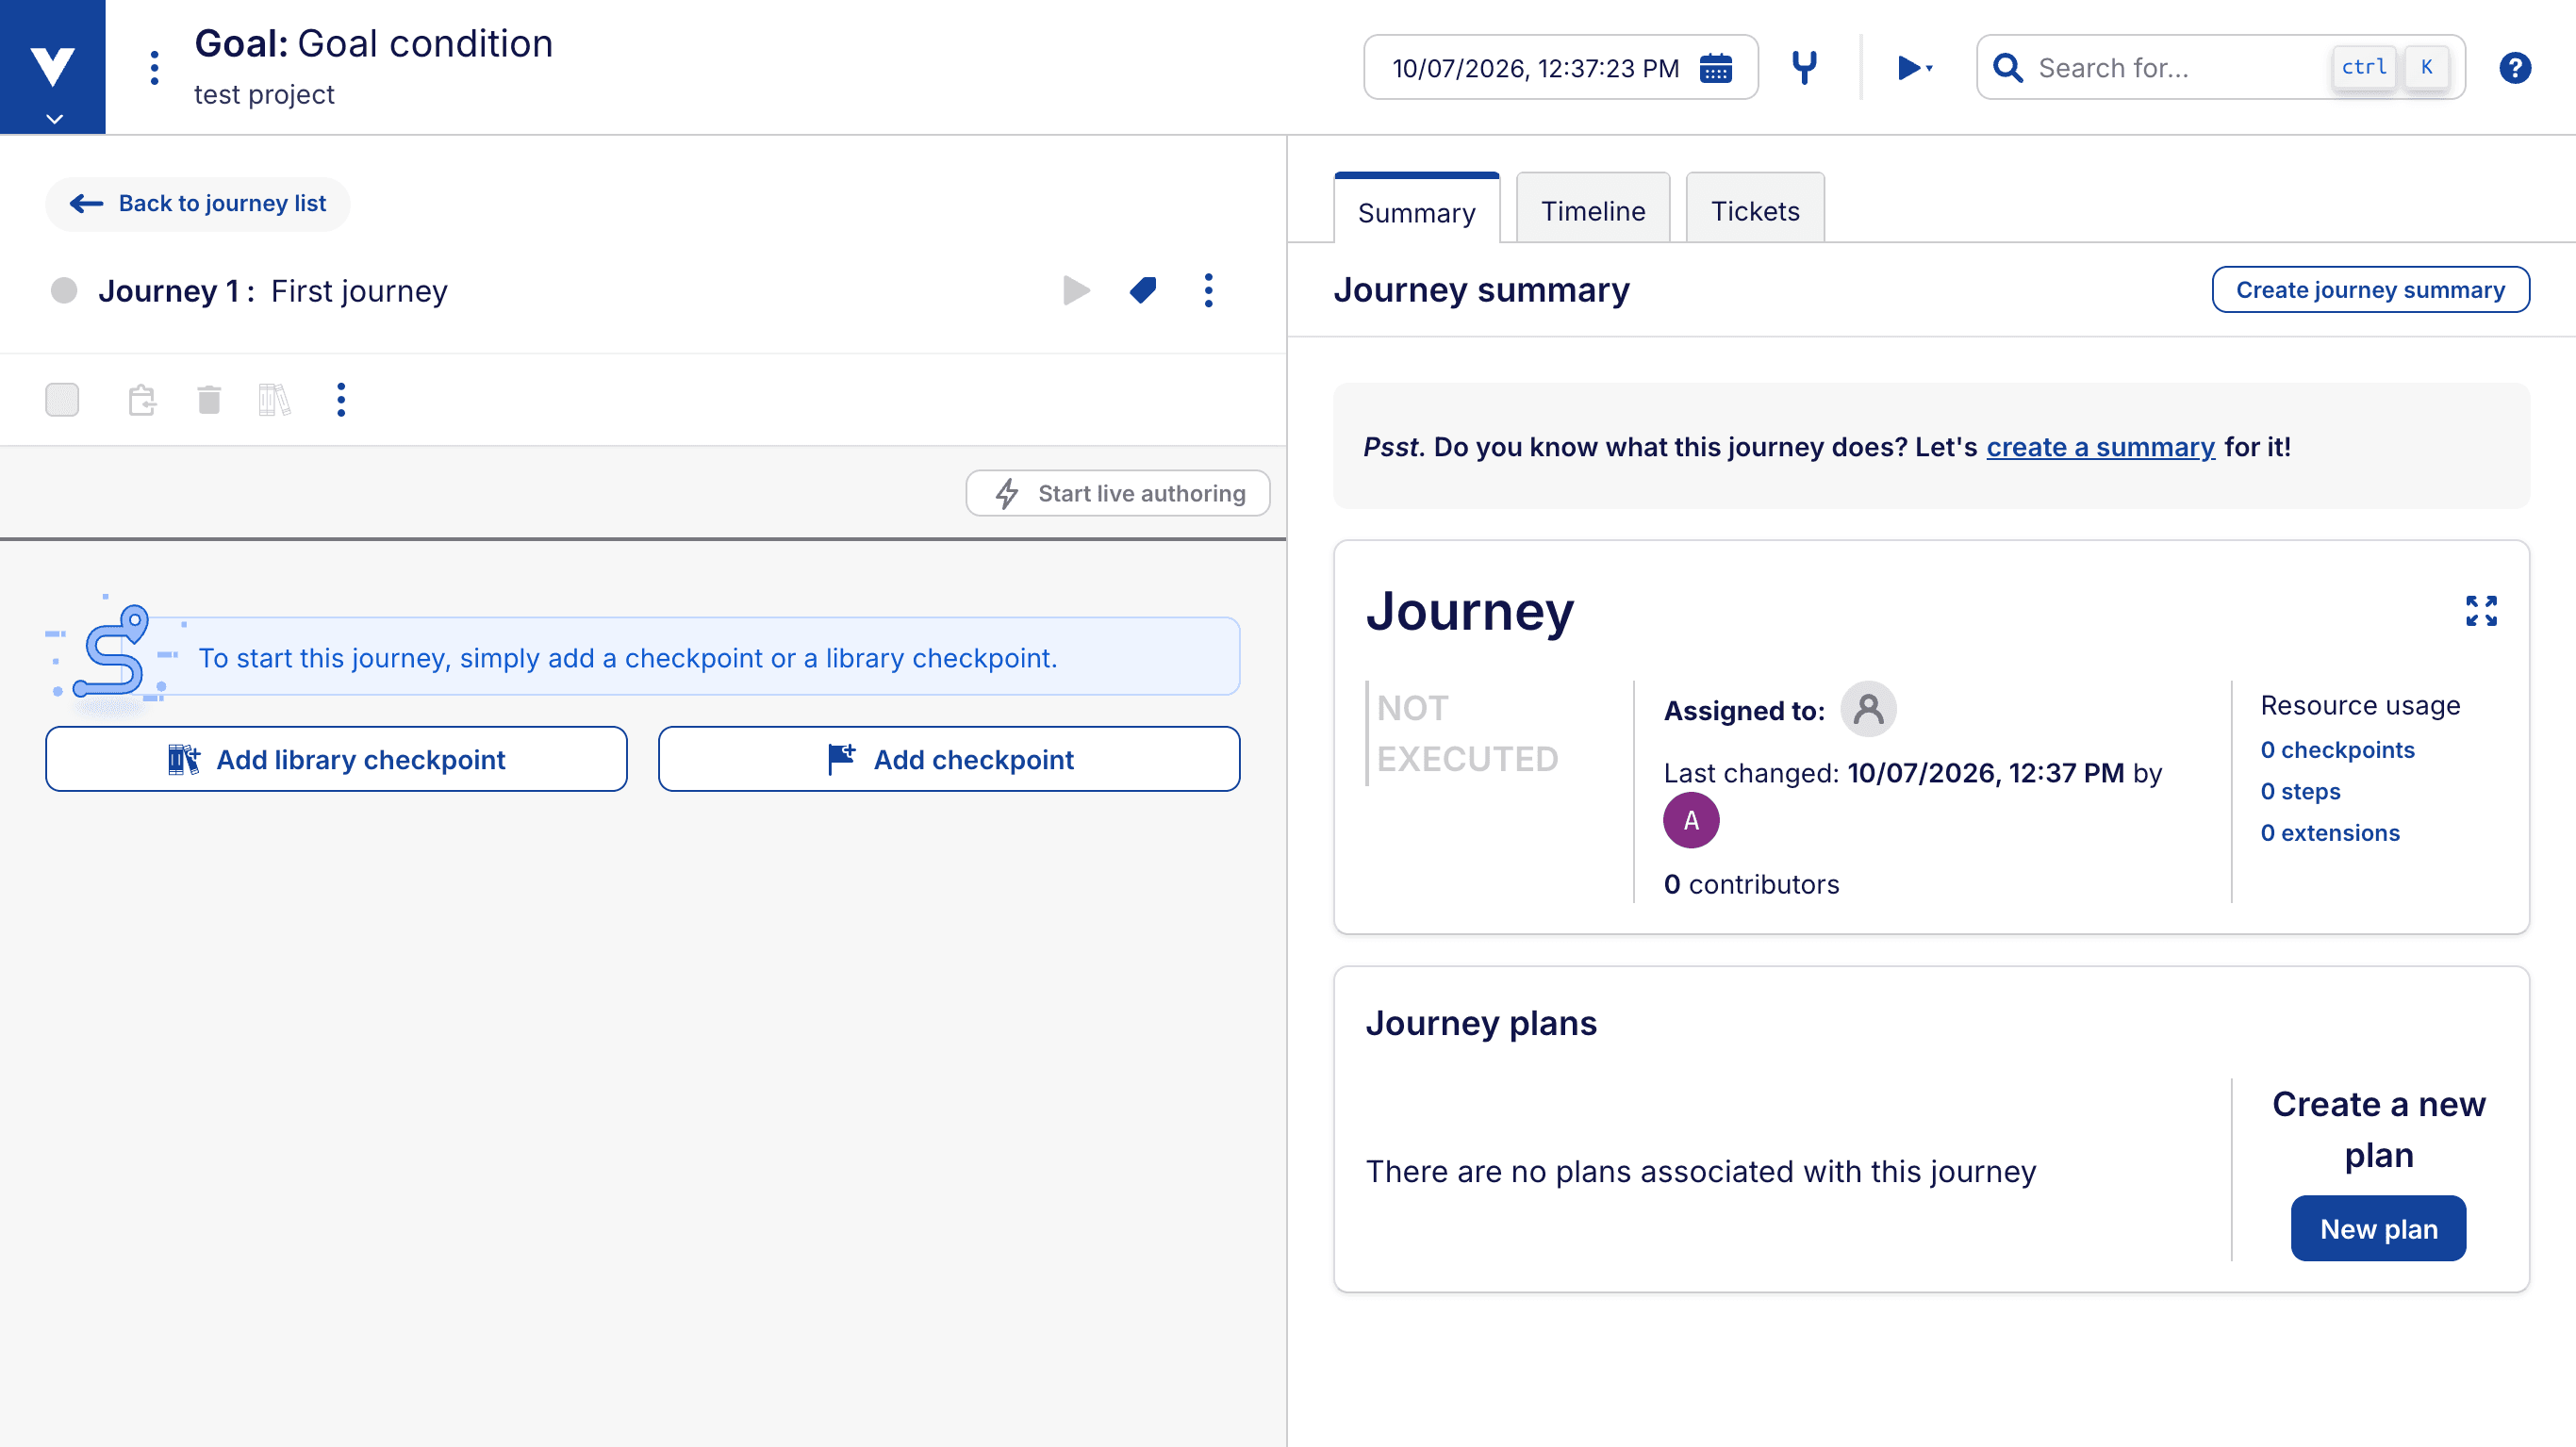This screenshot has height=1447, width=2576.
Task: Open the 0 checkpoints link
Action: (x=2337, y=750)
